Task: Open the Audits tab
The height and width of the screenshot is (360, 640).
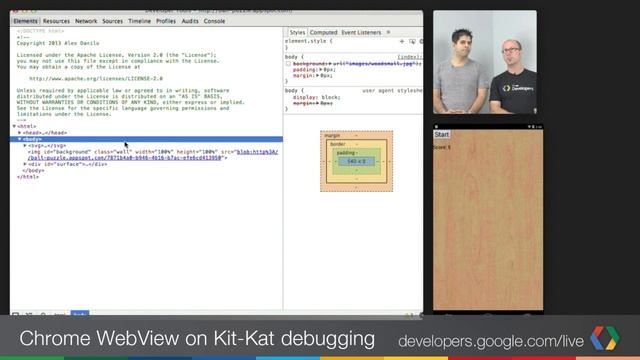Action: click(x=190, y=21)
